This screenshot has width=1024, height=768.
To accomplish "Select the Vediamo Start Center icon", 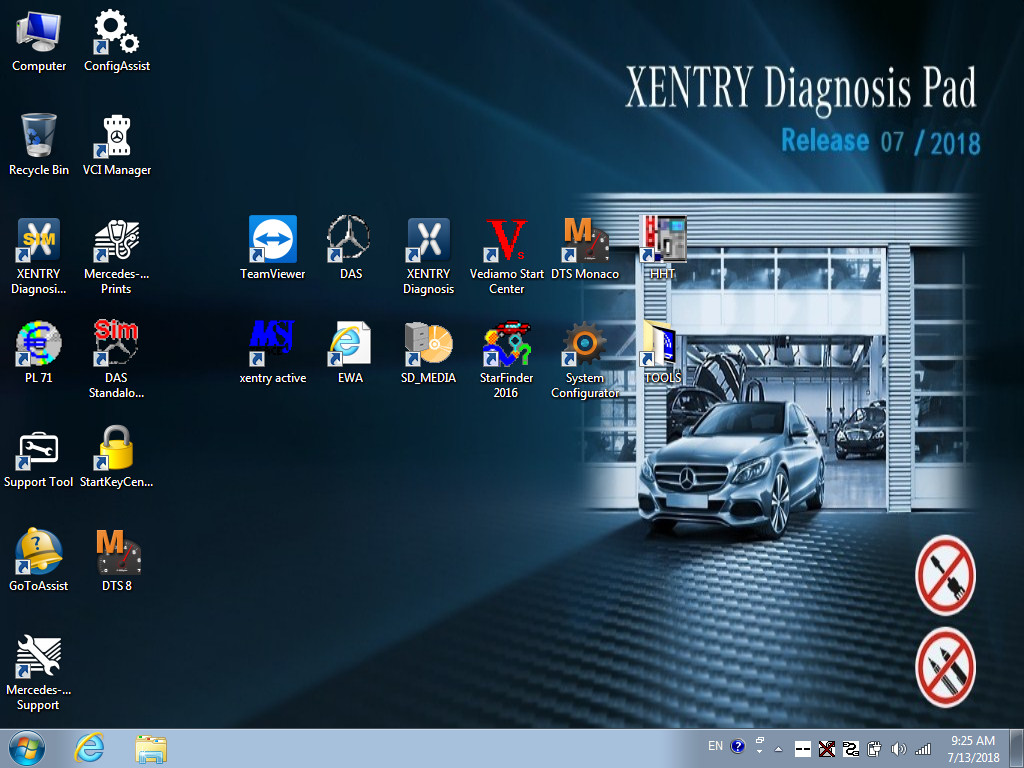I will point(506,240).
